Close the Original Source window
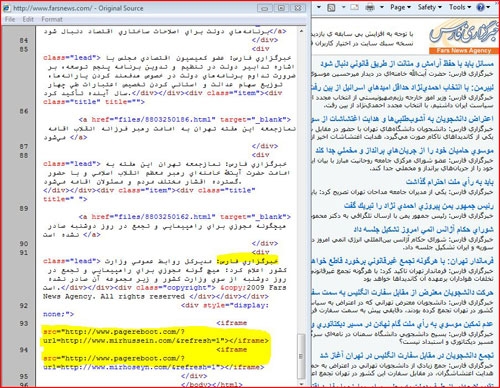Viewport: 500px width, 388px height. (x=298, y=8)
